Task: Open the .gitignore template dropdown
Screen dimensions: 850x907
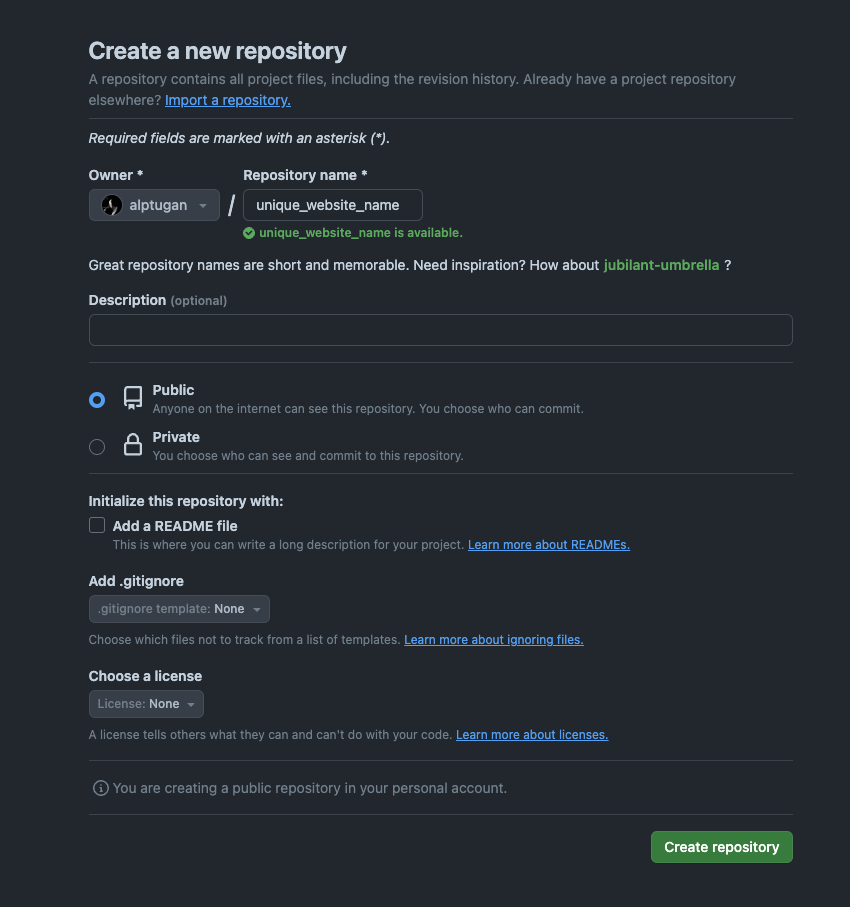Action: pos(179,609)
